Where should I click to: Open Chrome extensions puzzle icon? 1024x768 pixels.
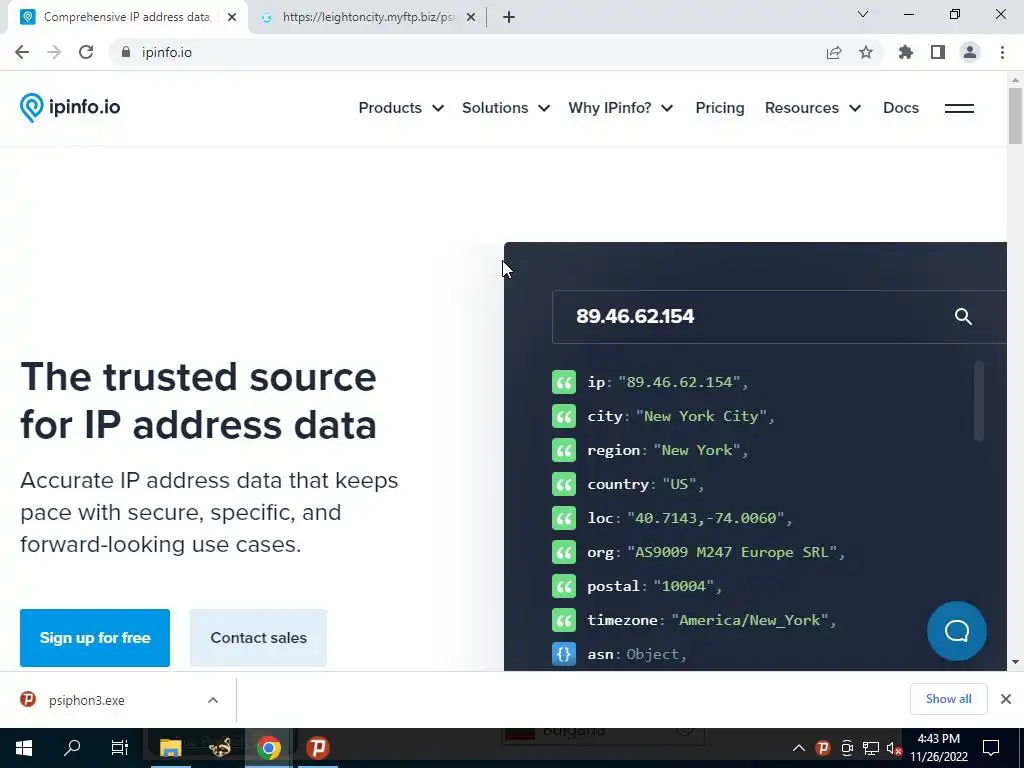point(905,52)
